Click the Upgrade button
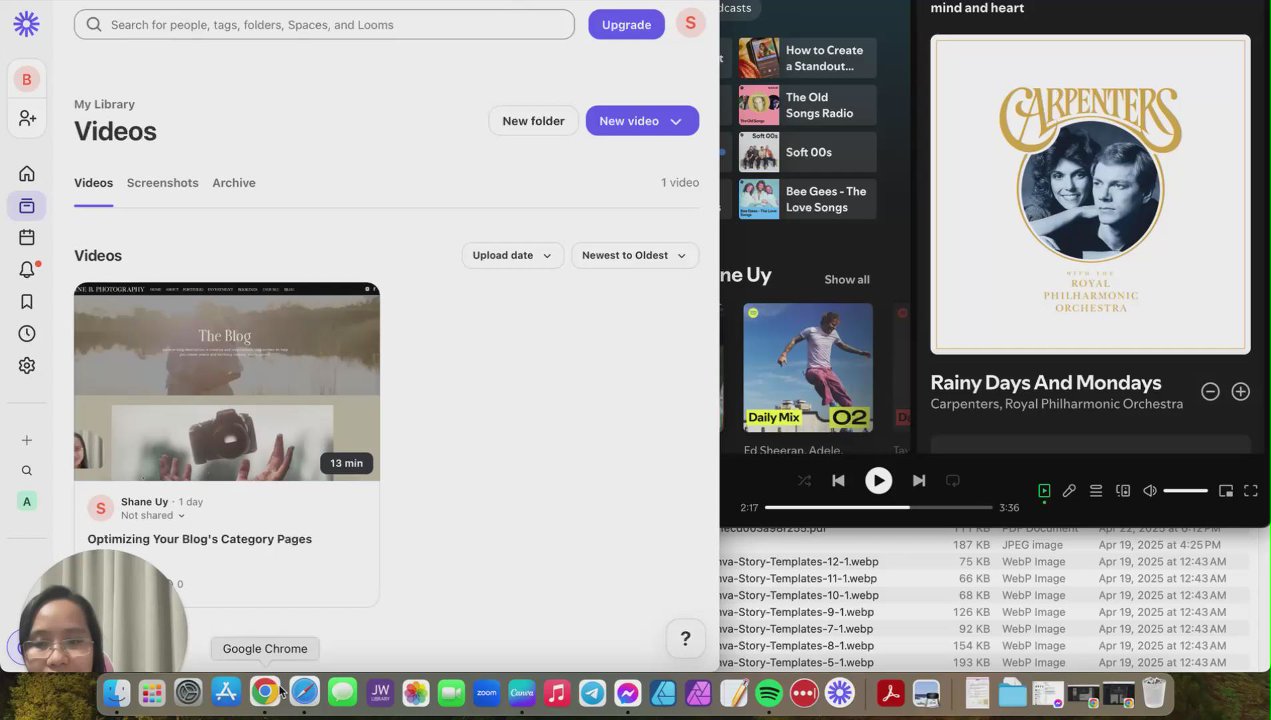The width and height of the screenshot is (1271, 720). pyautogui.click(x=626, y=25)
